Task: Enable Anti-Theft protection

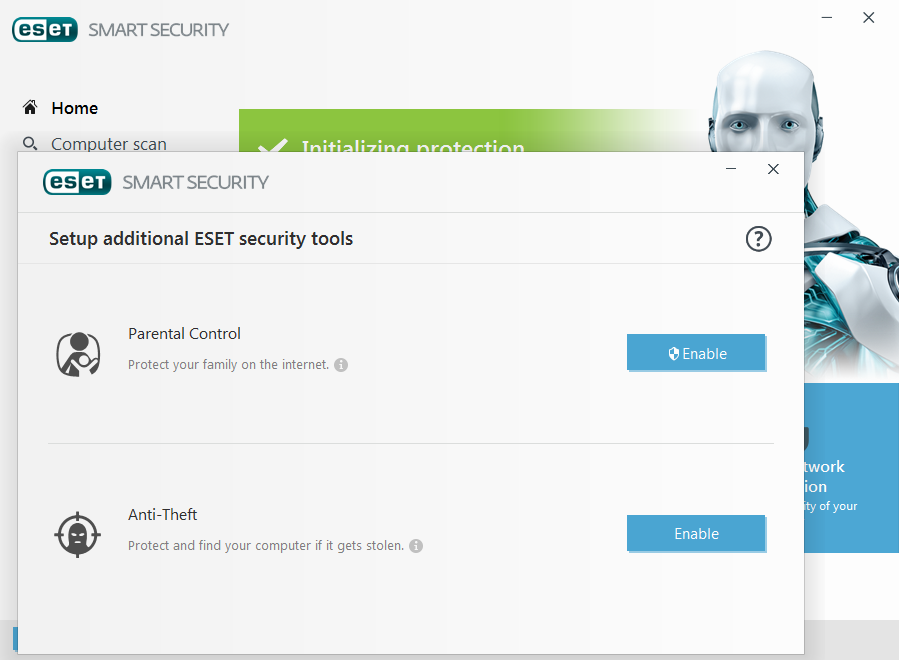Action: click(696, 533)
